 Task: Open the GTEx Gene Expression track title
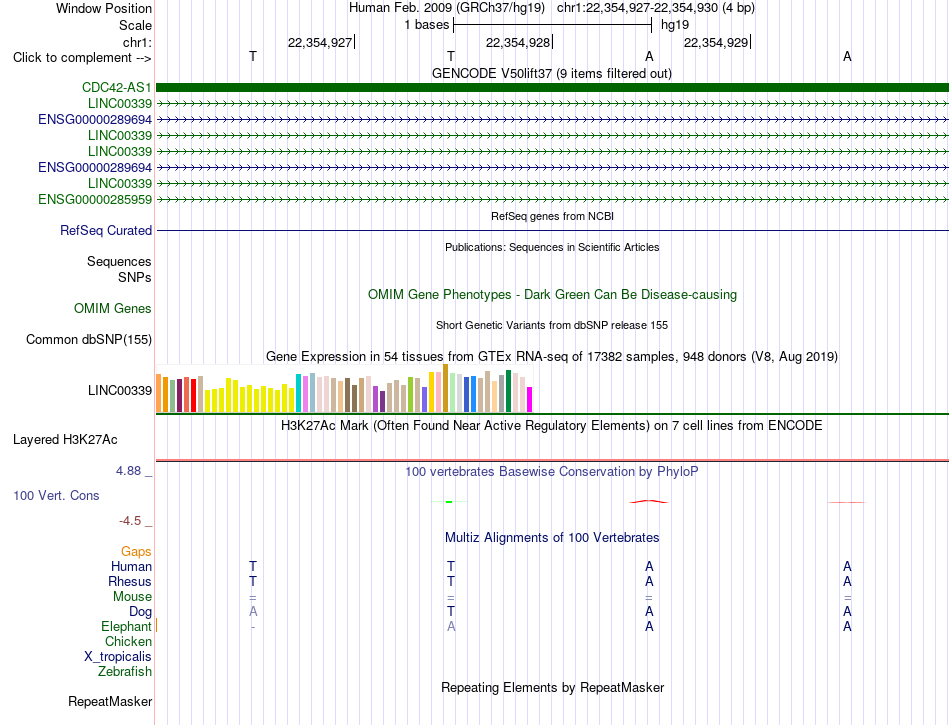[x=551, y=357]
